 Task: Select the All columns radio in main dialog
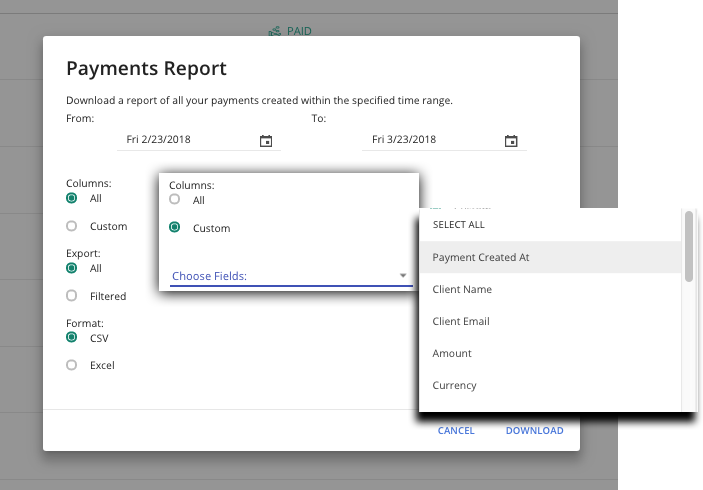pyautogui.click(x=71, y=198)
